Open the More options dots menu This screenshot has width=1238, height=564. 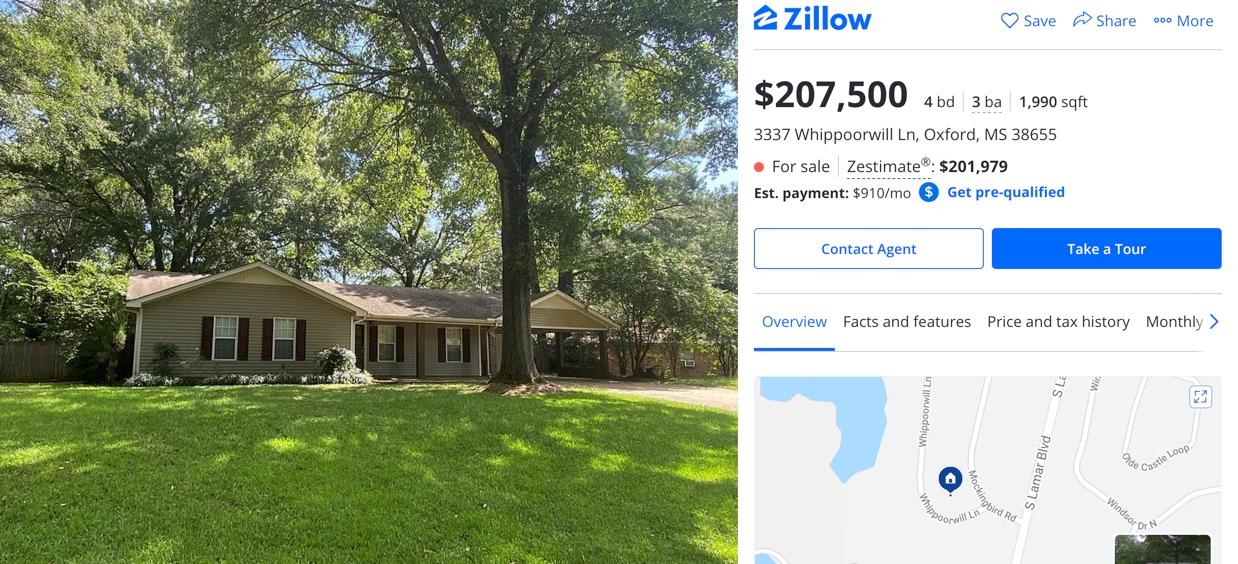[x=1162, y=20]
